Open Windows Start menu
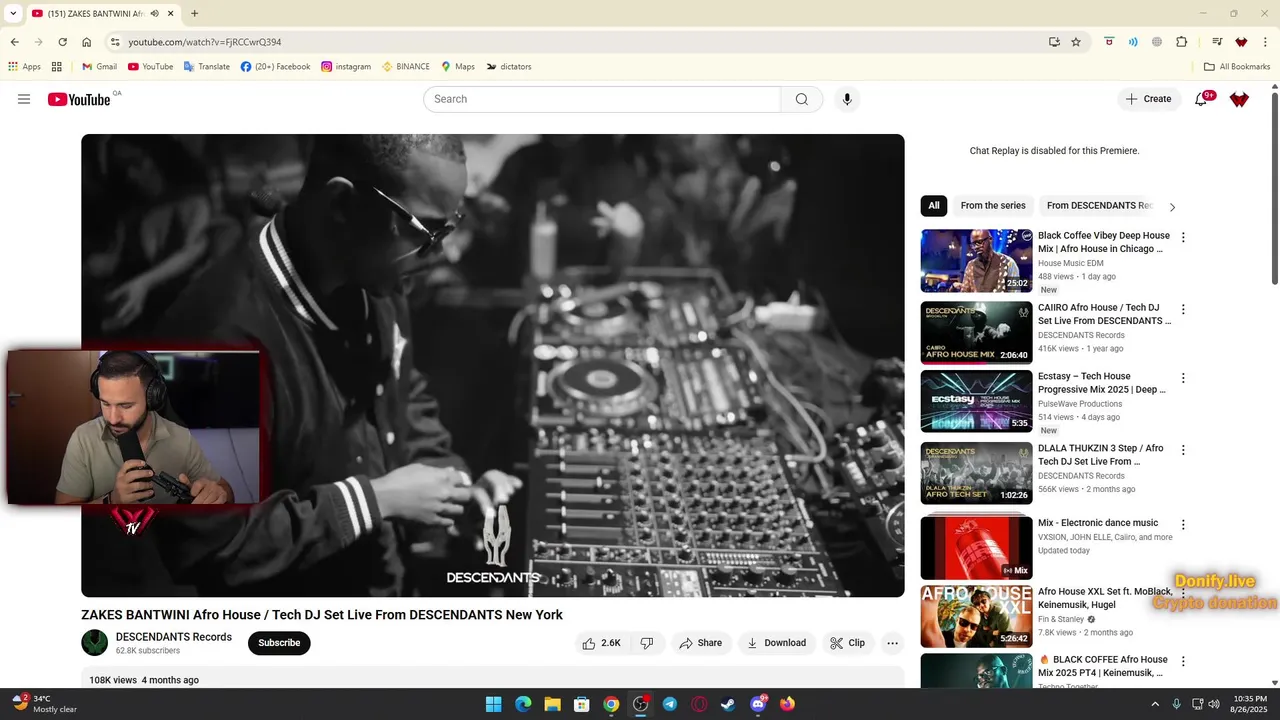This screenshot has width=1280, height=720. tap(493, 704)
